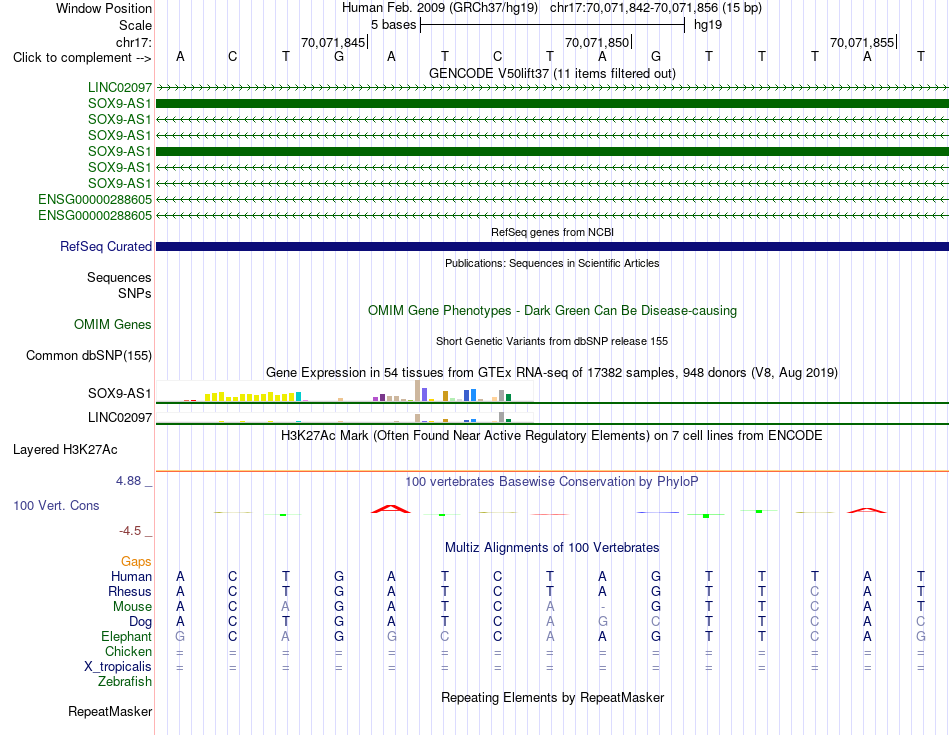The height and width of the screenshot is (735, 950).
Task: Click the Sequences track label
Action: point(119,278)
